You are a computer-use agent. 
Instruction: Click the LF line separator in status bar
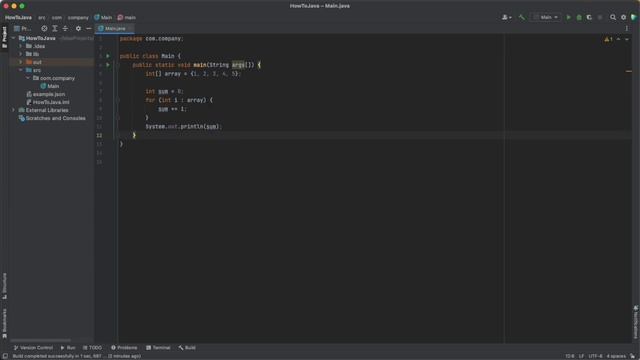(x=581, y=356)
